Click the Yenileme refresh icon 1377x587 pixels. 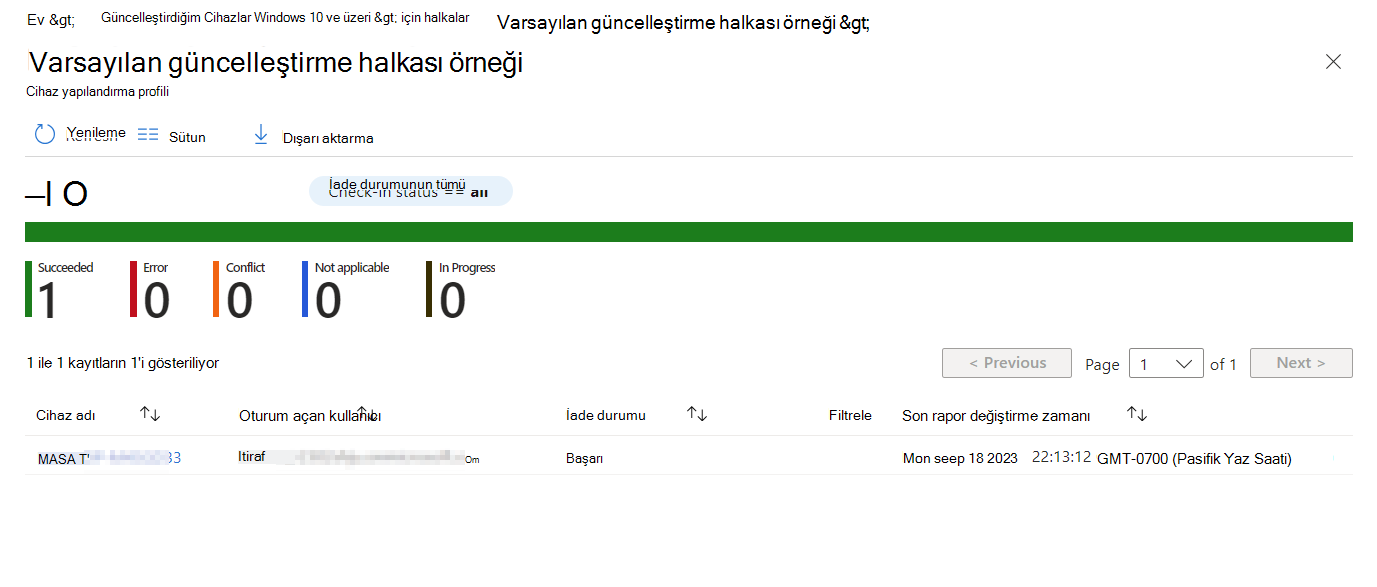tap(44, 133)
